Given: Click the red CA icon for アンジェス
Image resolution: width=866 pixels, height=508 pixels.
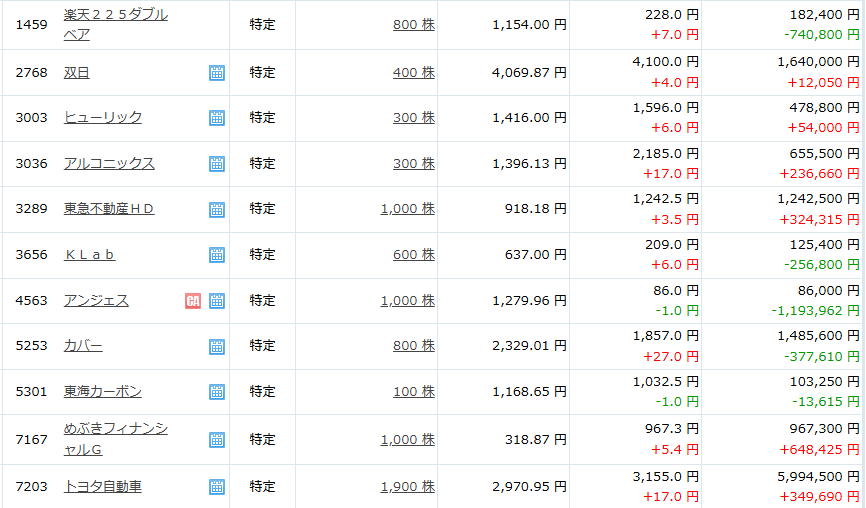Looking at the screenshot, I should coord(193,301).
